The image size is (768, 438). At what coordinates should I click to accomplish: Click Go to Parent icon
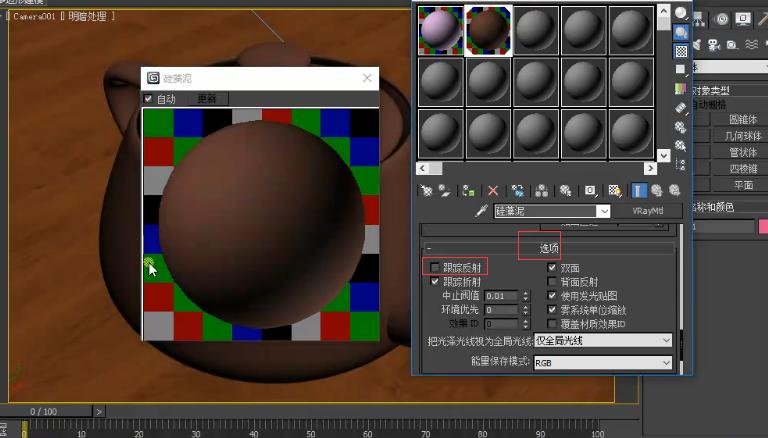pos(656,191)
